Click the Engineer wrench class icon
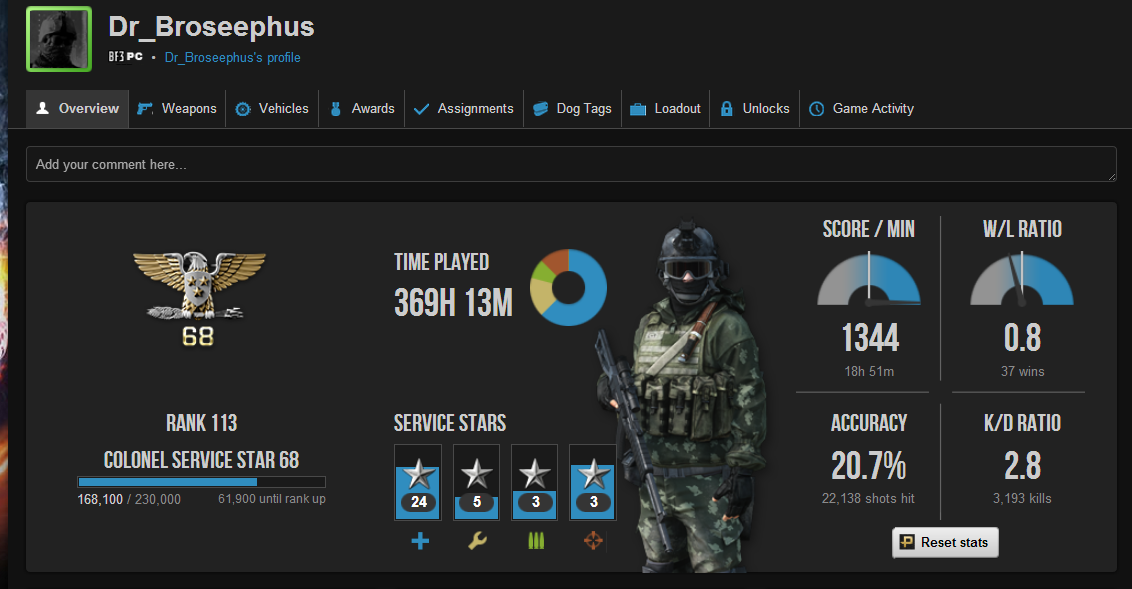 (477, 541)
